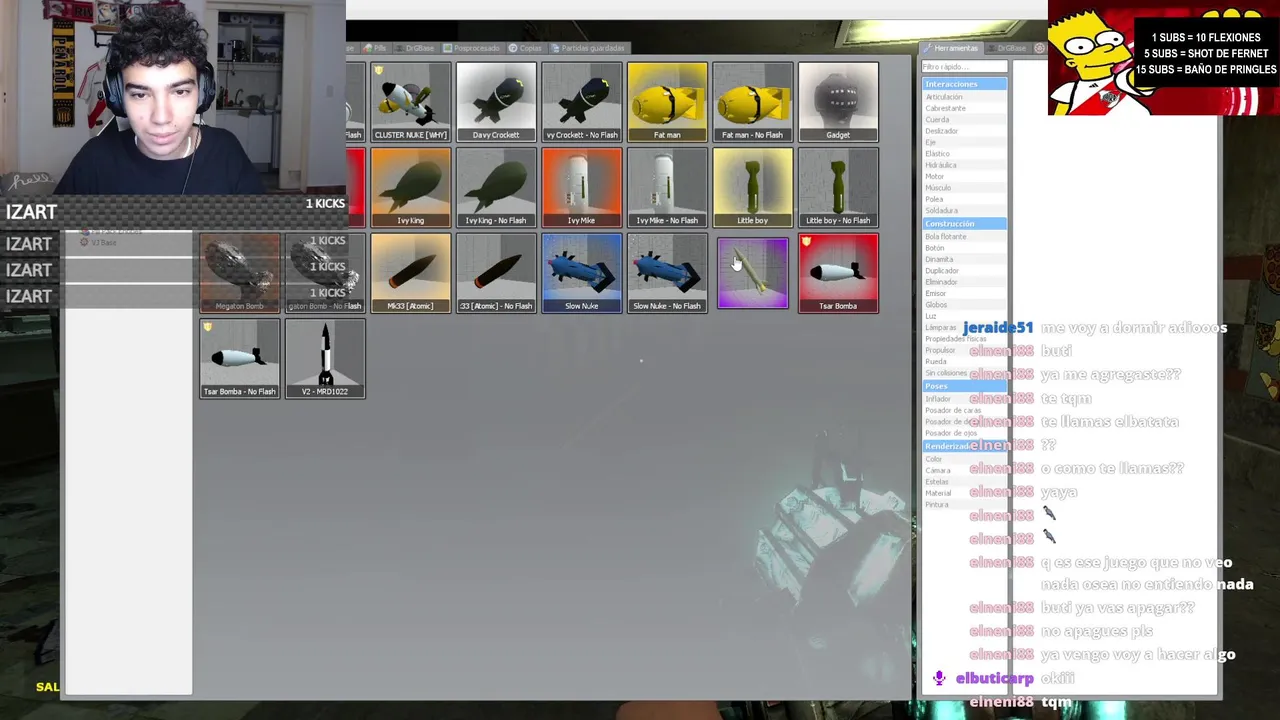Select the Duplicador tool
1280x720 pixels.
tap(942, 271)
